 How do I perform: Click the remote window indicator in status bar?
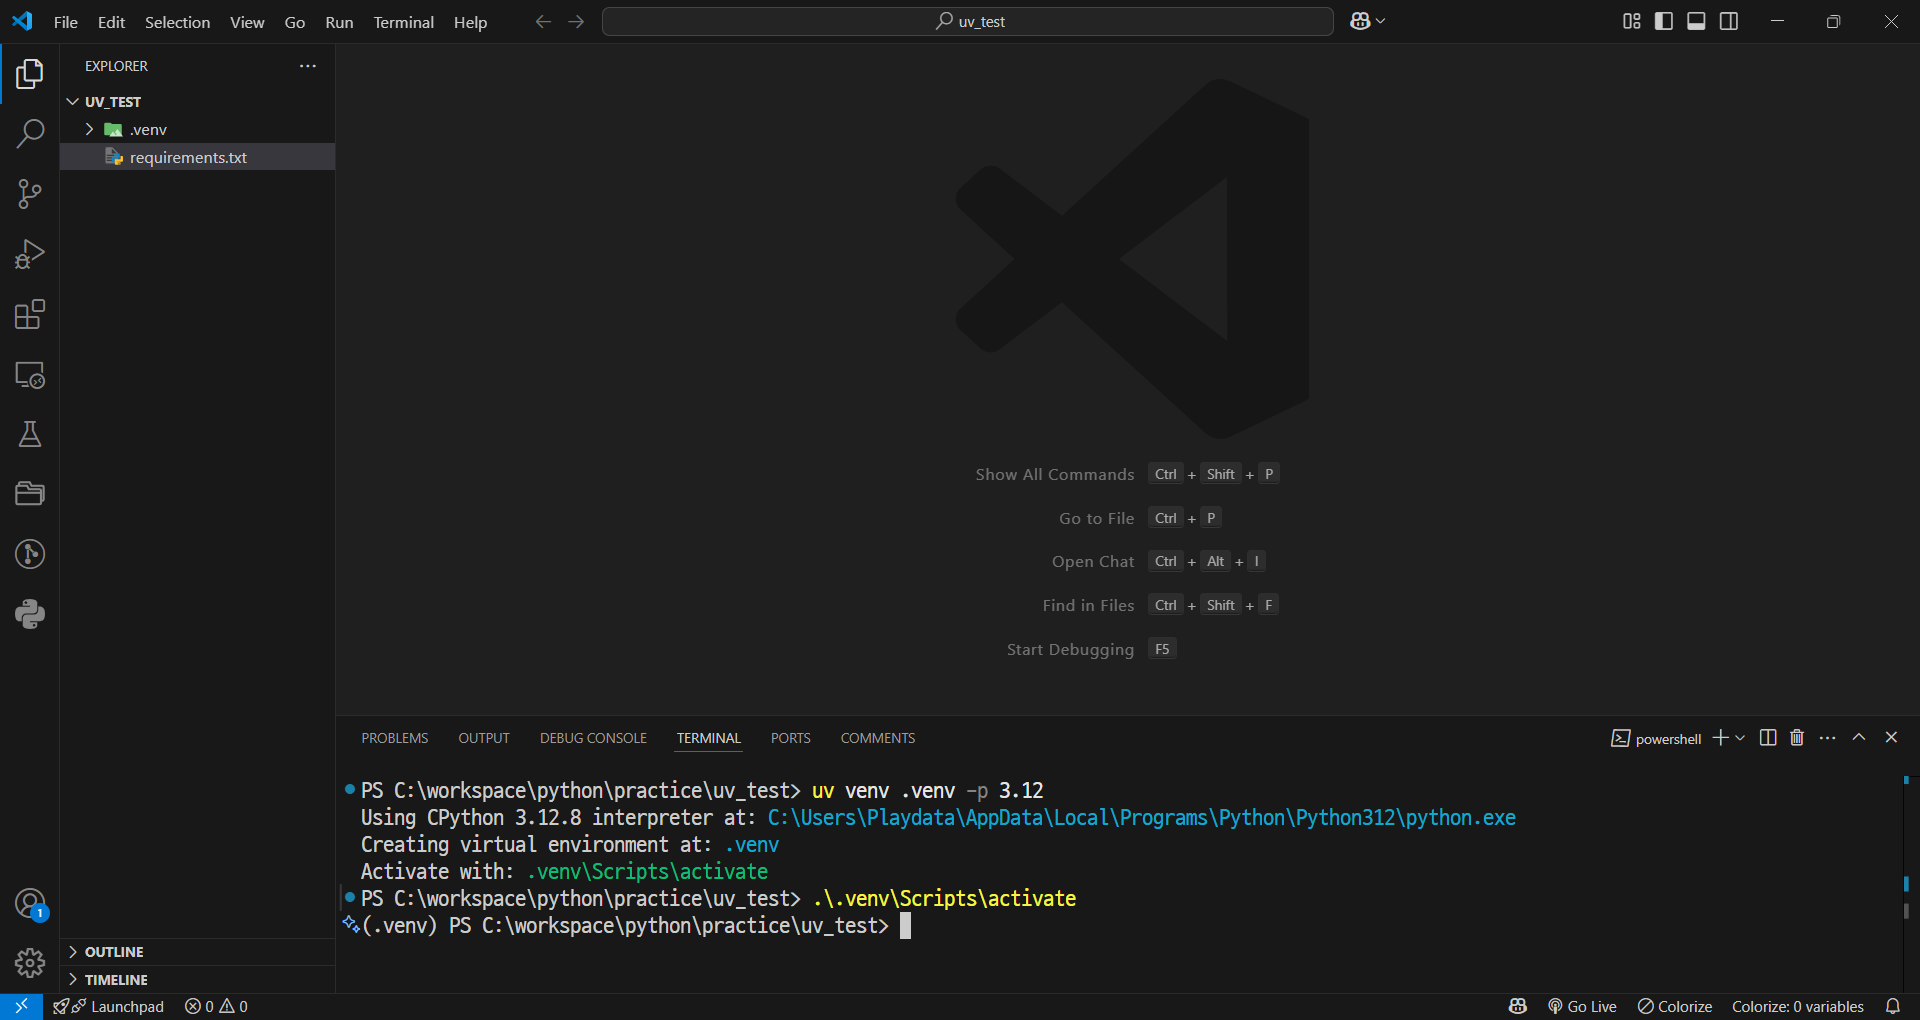[x=21, y=1006]
